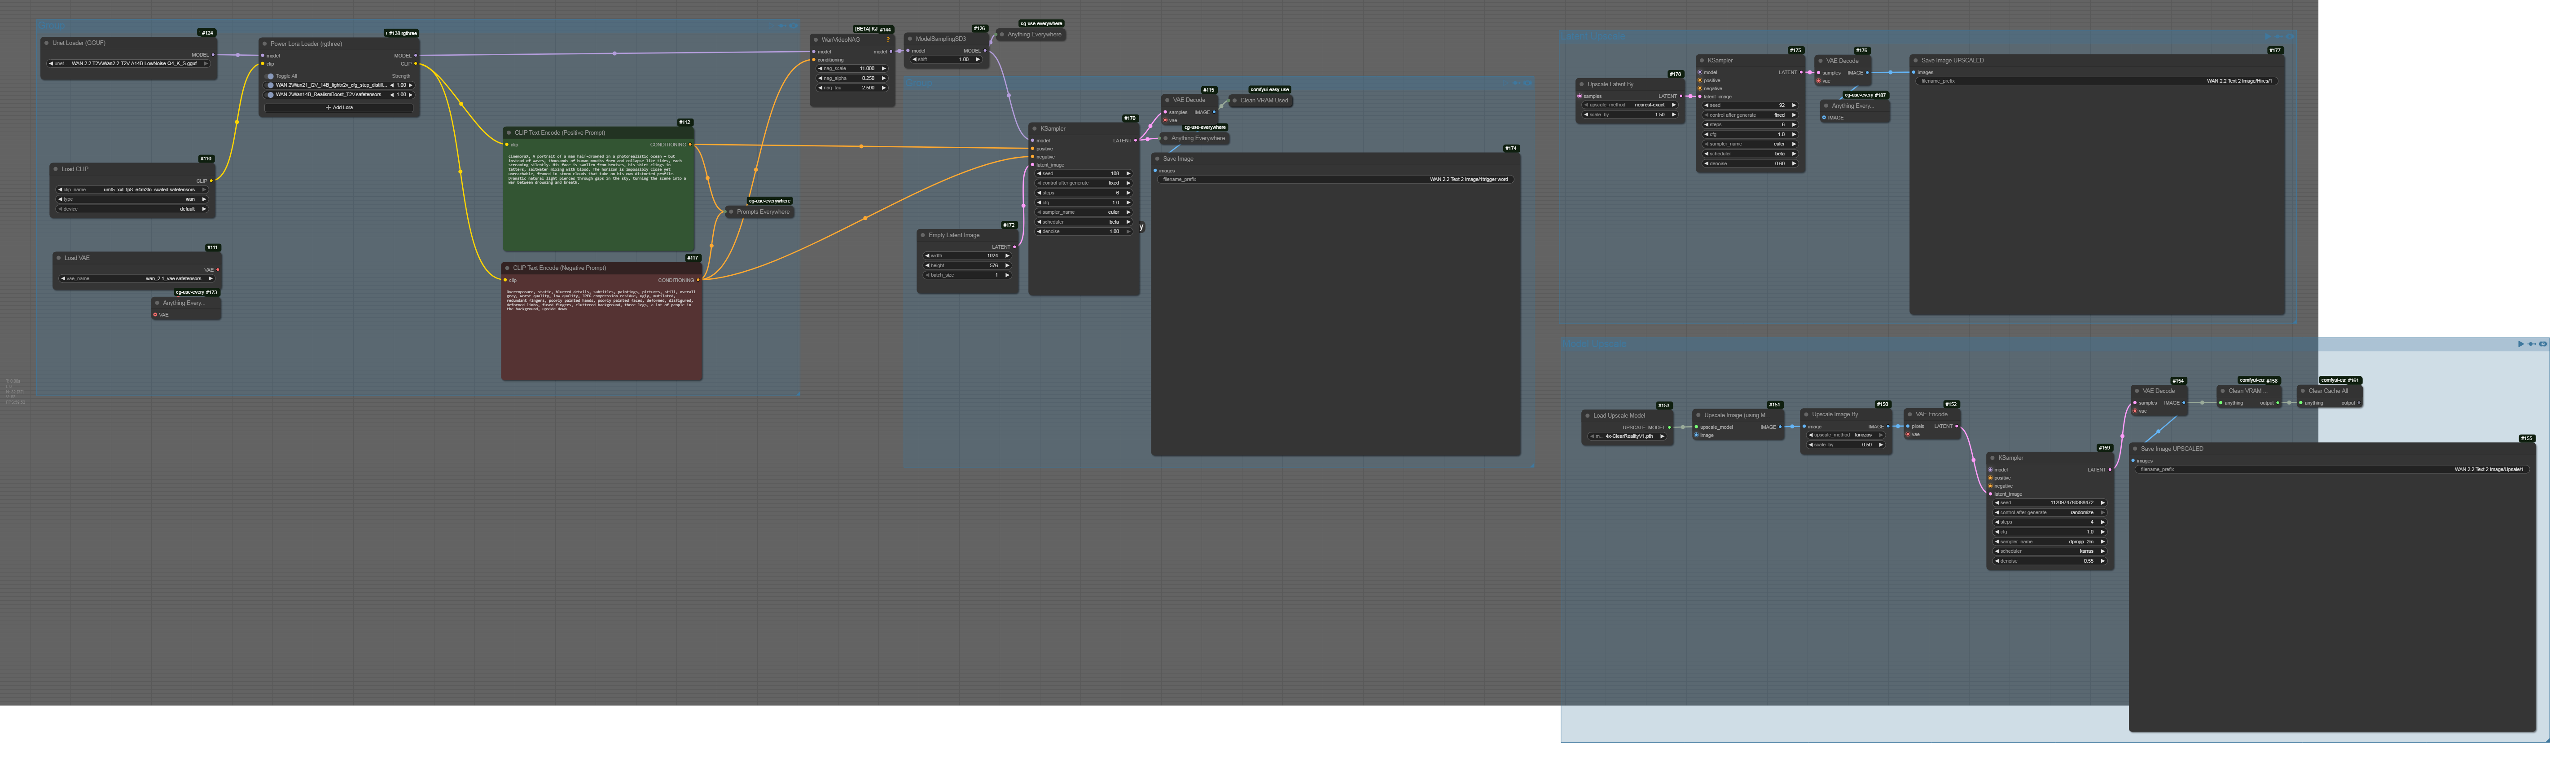Click the question mark help icon on WanVideoNAG
This screenshot has height=784, width=2576.
pyautogui.click(x=888, y=40)
